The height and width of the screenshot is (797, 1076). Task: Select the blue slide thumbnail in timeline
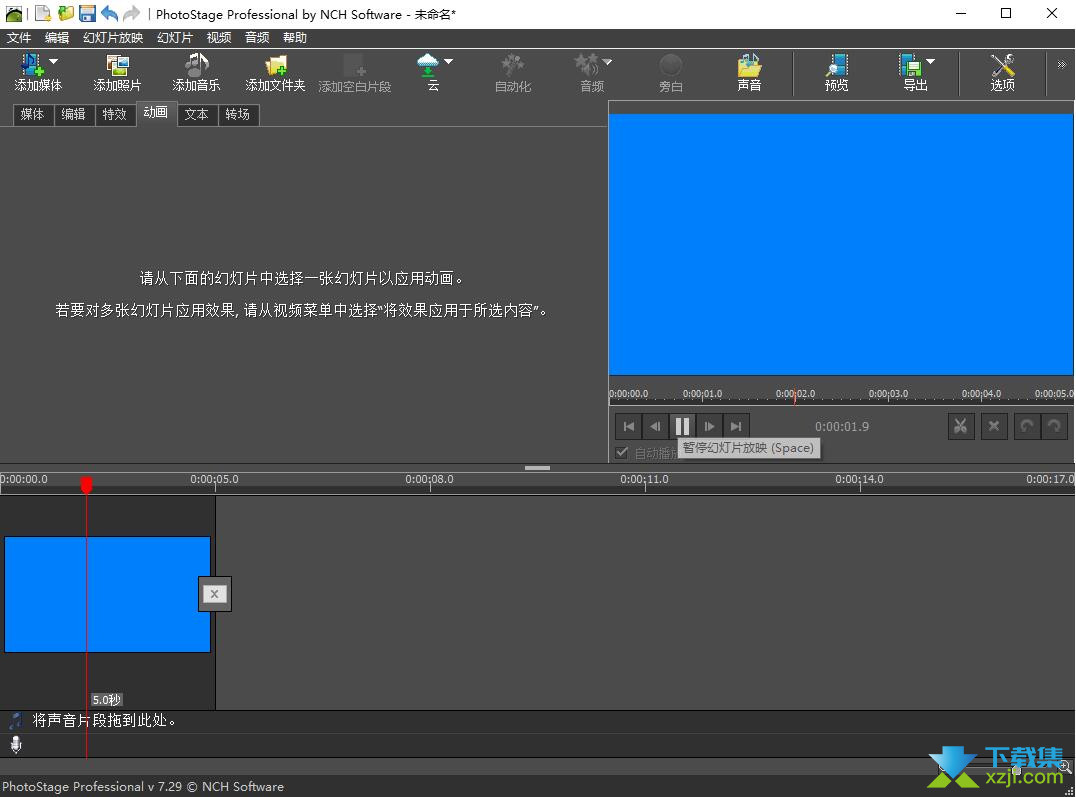tap(107, 594)
